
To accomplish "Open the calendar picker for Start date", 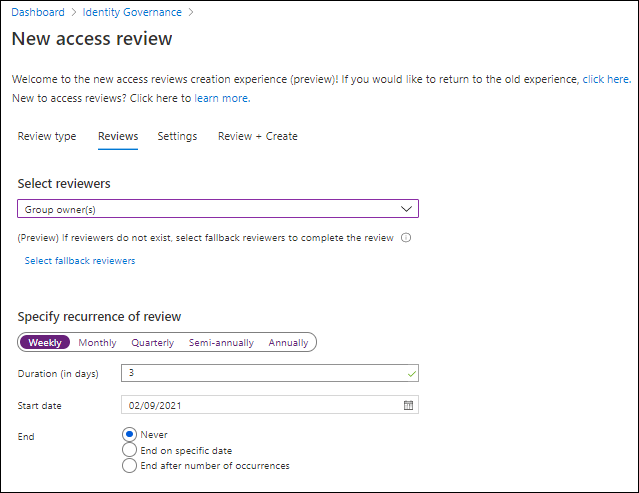I will pos(408,405).
